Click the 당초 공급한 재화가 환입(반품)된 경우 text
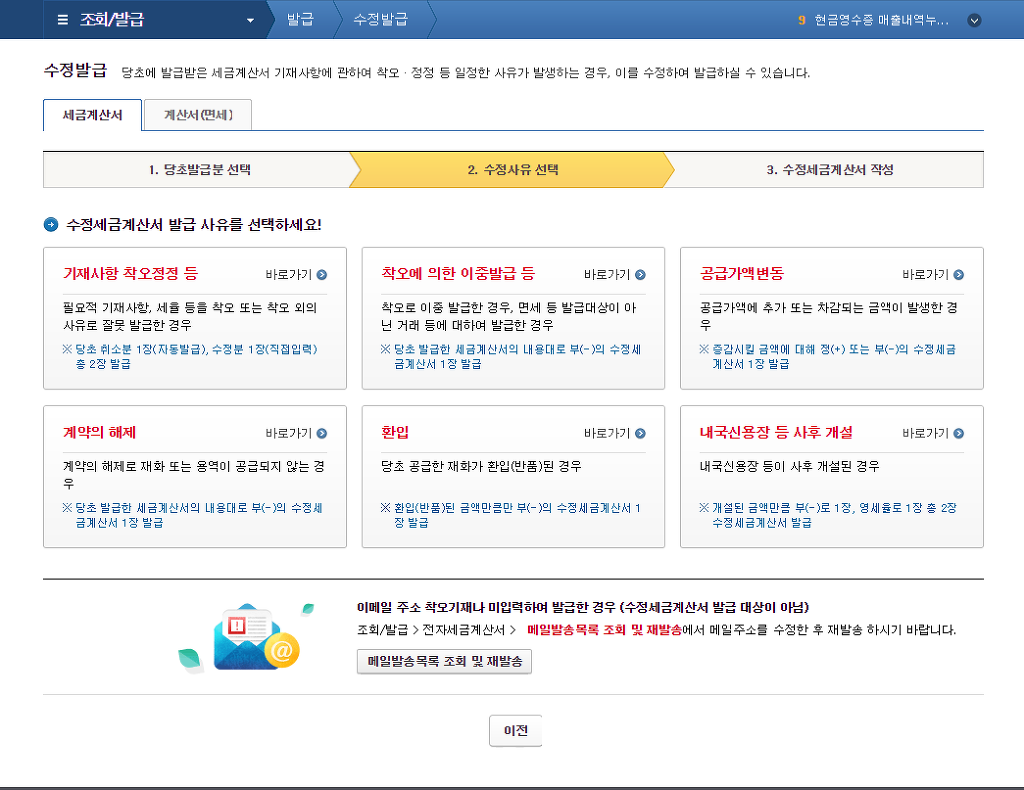The width and height of the screenshot is (1024, 790). [x=481, y=466]
